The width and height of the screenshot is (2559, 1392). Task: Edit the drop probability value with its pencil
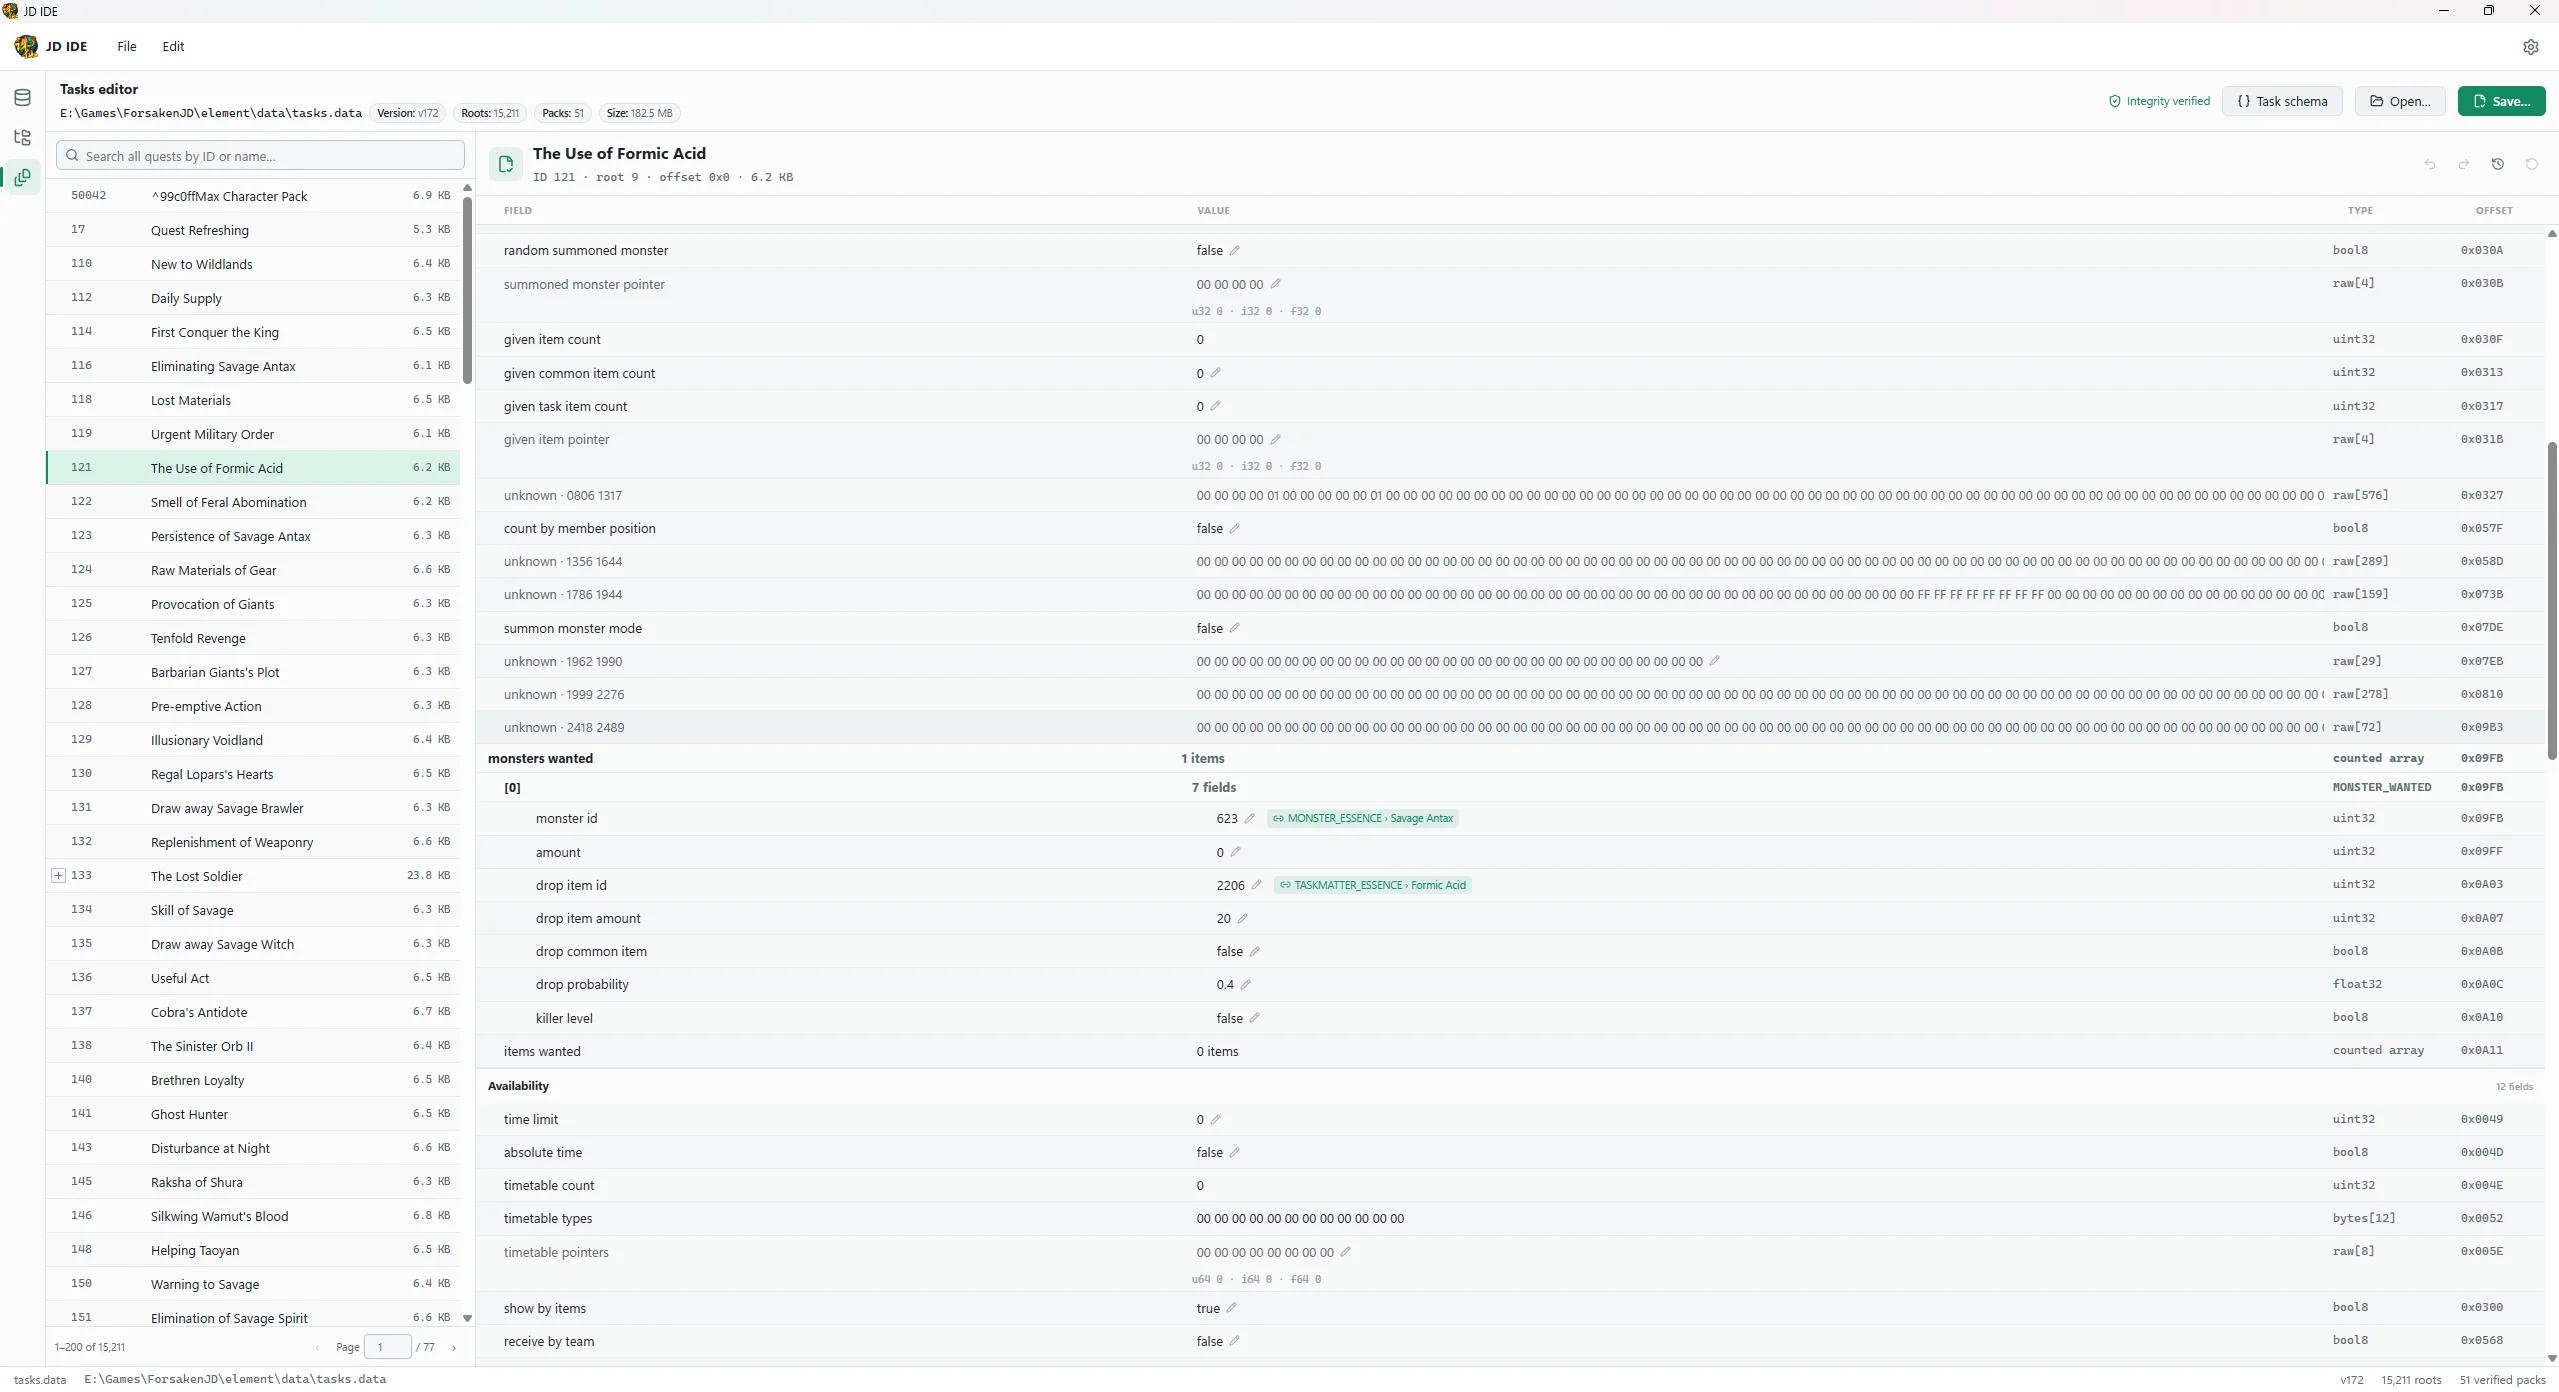click(x=1245, y=985)
